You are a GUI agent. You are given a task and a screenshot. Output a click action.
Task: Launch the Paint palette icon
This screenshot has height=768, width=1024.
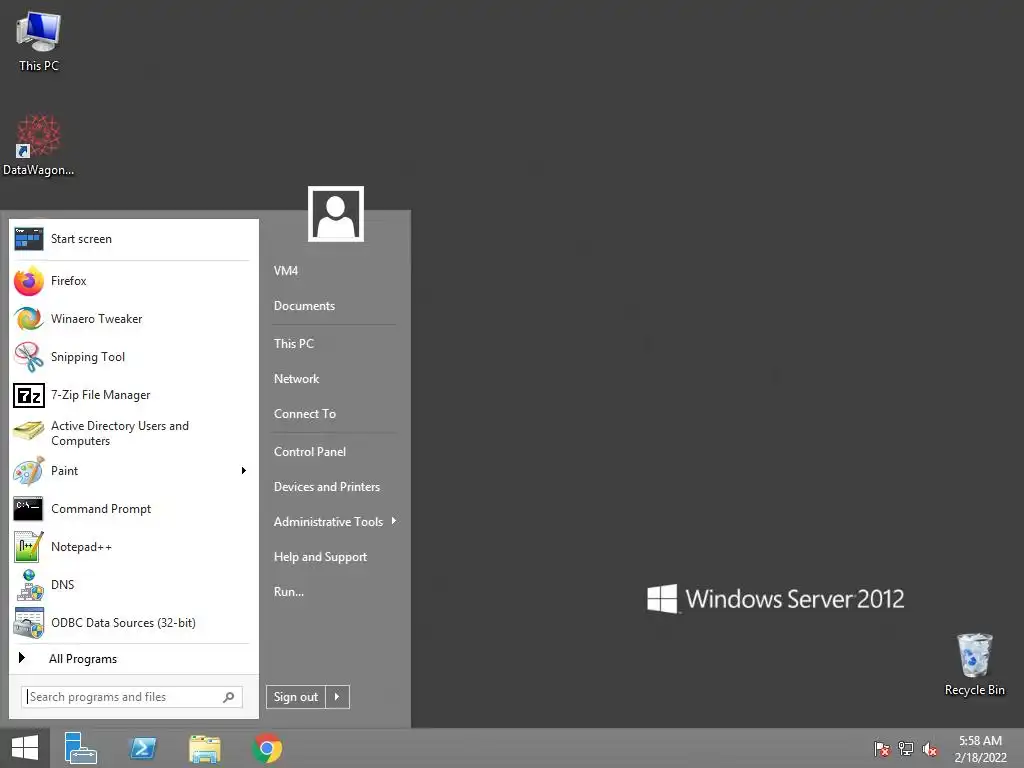[28, 471]
